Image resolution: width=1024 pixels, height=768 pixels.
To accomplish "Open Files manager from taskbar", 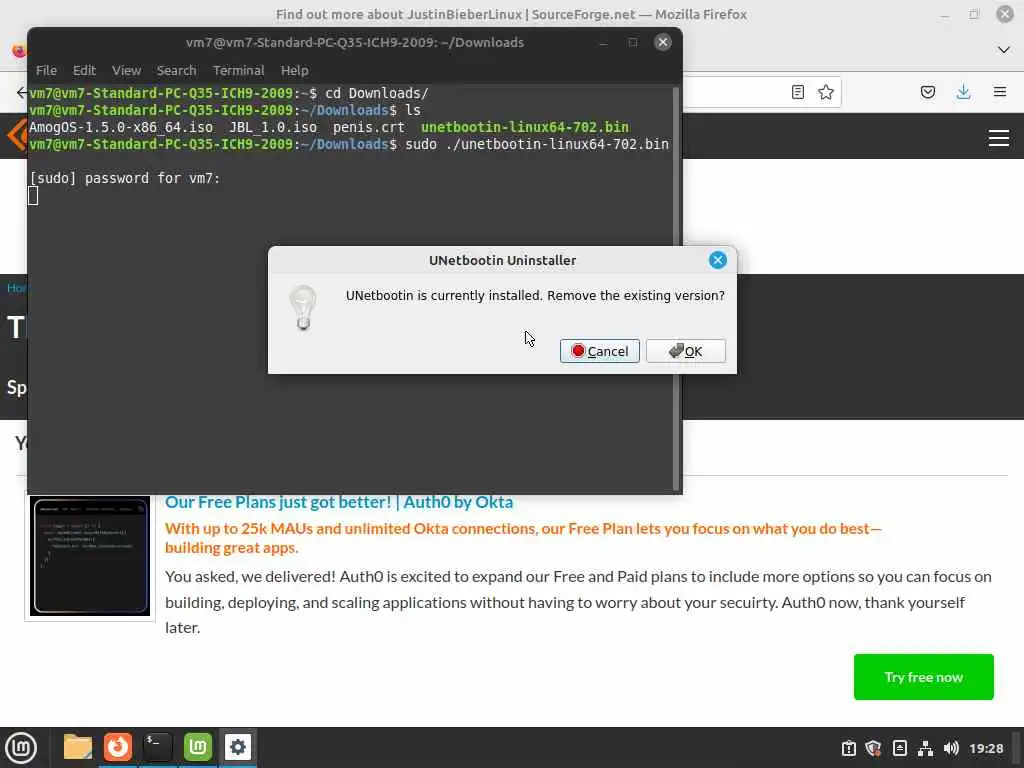I will point(77,748).
